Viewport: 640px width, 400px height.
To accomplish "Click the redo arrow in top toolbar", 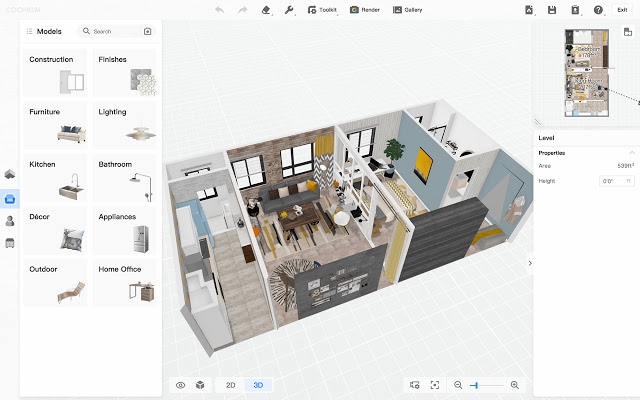I will tap(243, 9).
